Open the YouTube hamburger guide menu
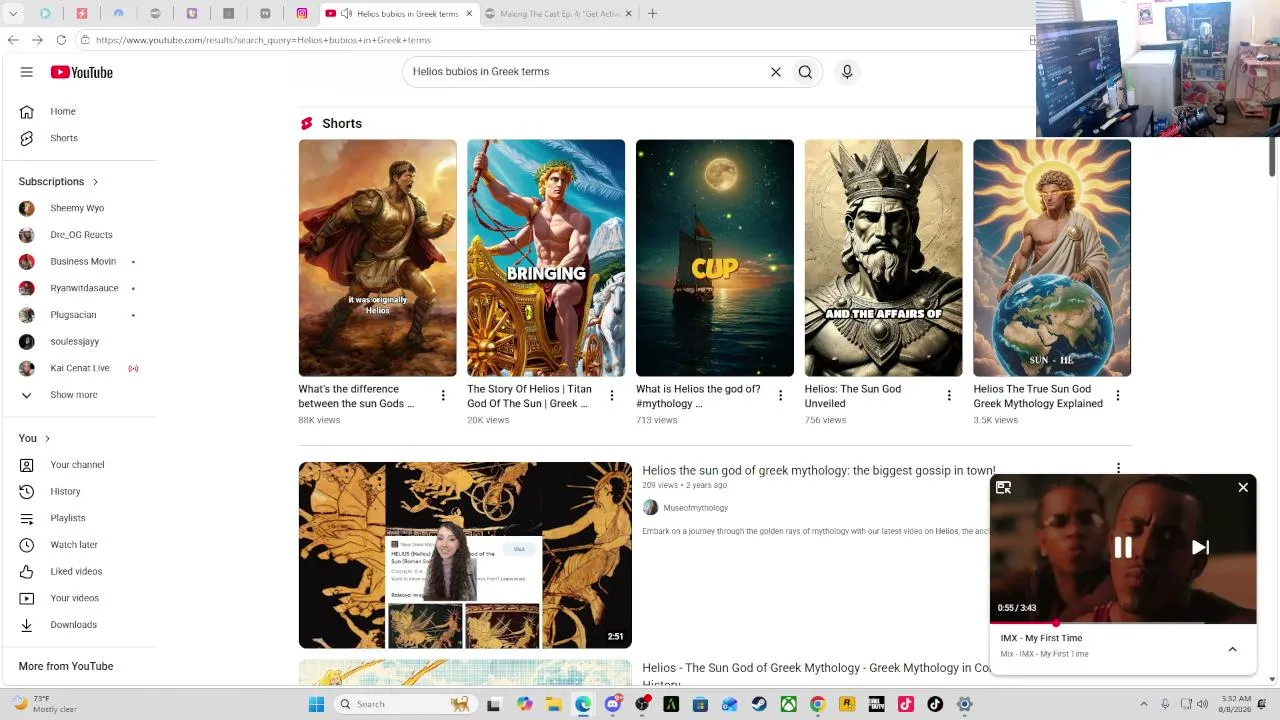The width and height of the screenshot is (1280, 720). pos(27,72)
